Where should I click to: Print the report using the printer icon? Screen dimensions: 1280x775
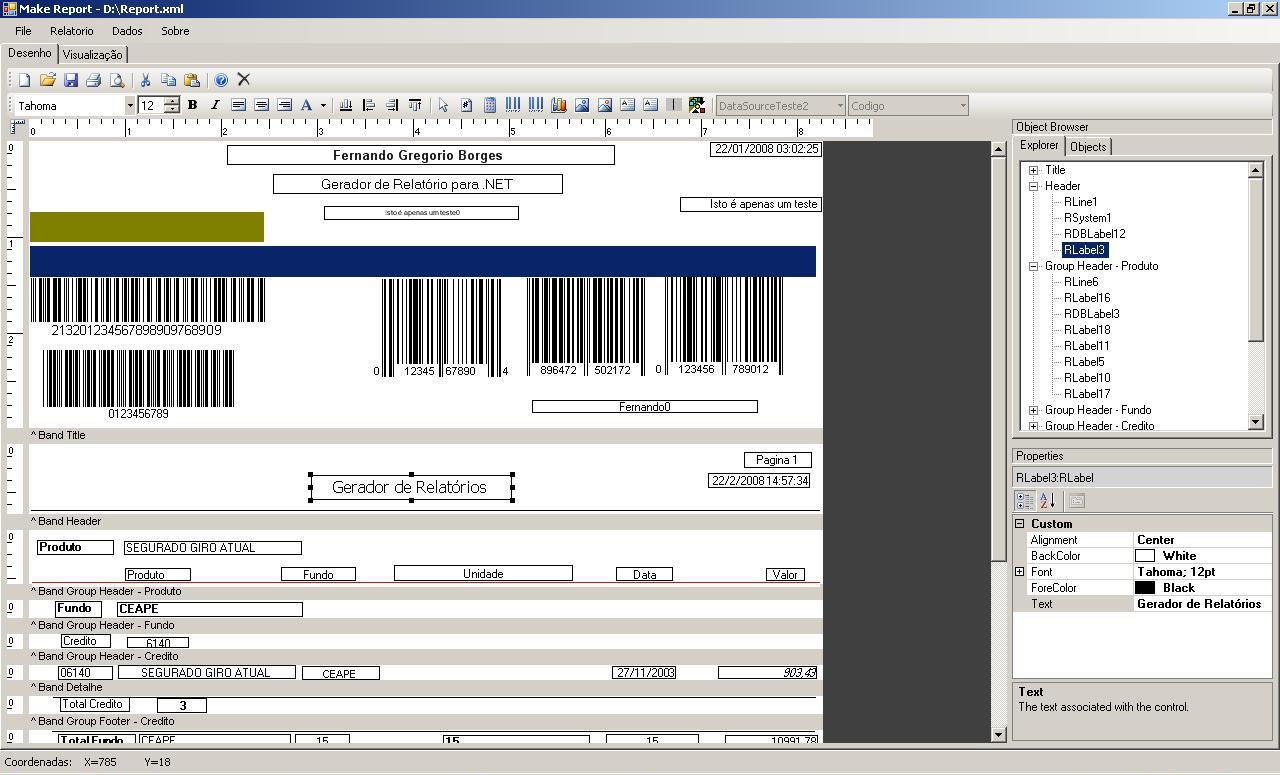[93, 80]
